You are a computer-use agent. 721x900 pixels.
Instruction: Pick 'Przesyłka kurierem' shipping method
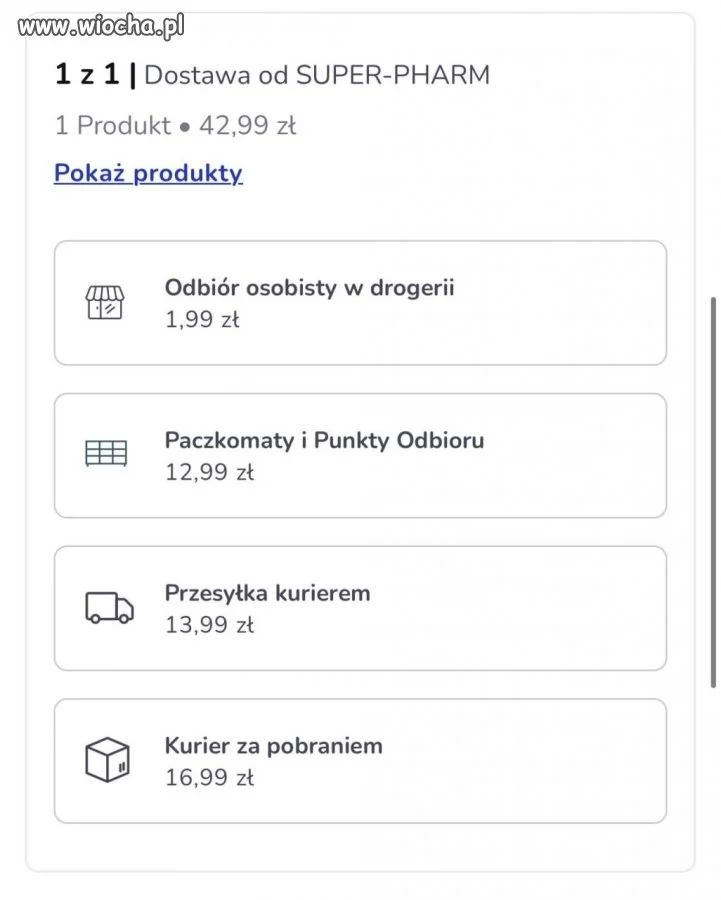[x=267, y=593]
